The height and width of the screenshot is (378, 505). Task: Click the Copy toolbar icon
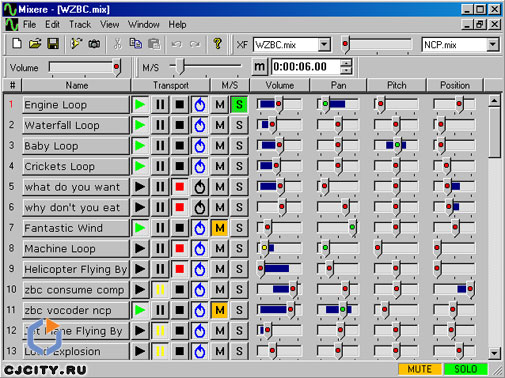pos(136,44)
